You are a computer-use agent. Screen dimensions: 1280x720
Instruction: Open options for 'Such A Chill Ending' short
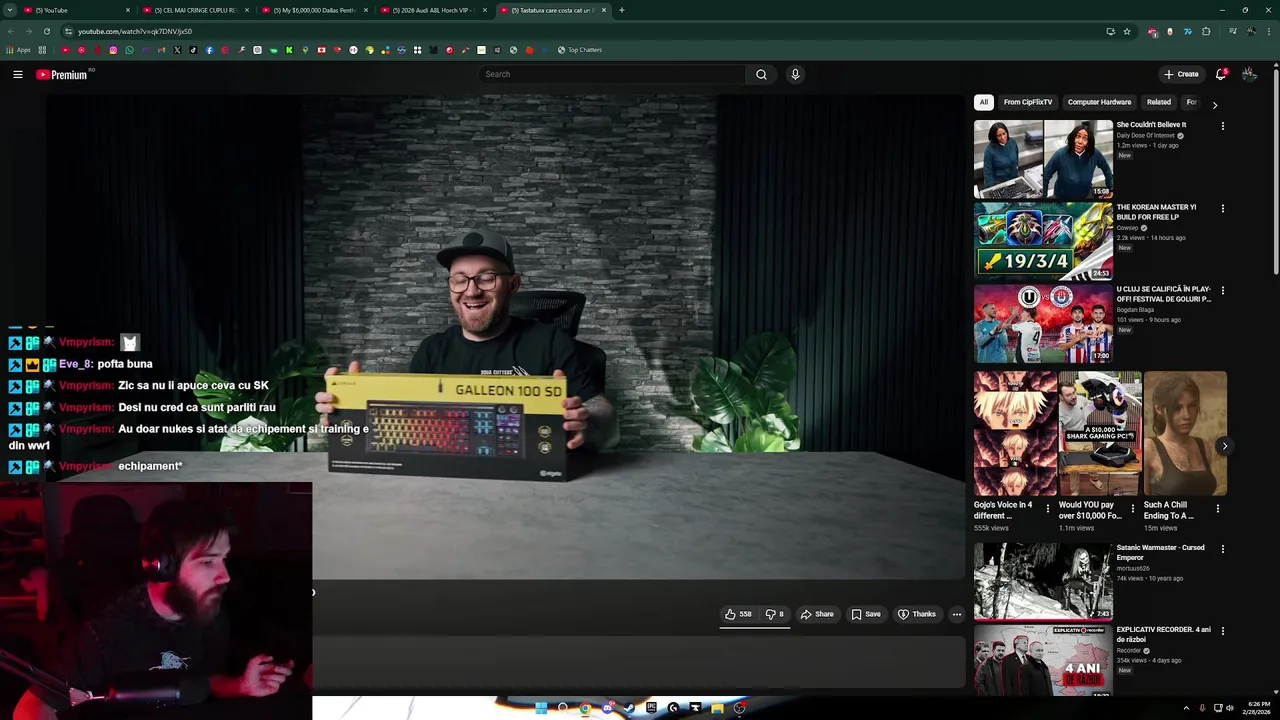tap(1217, 508)
